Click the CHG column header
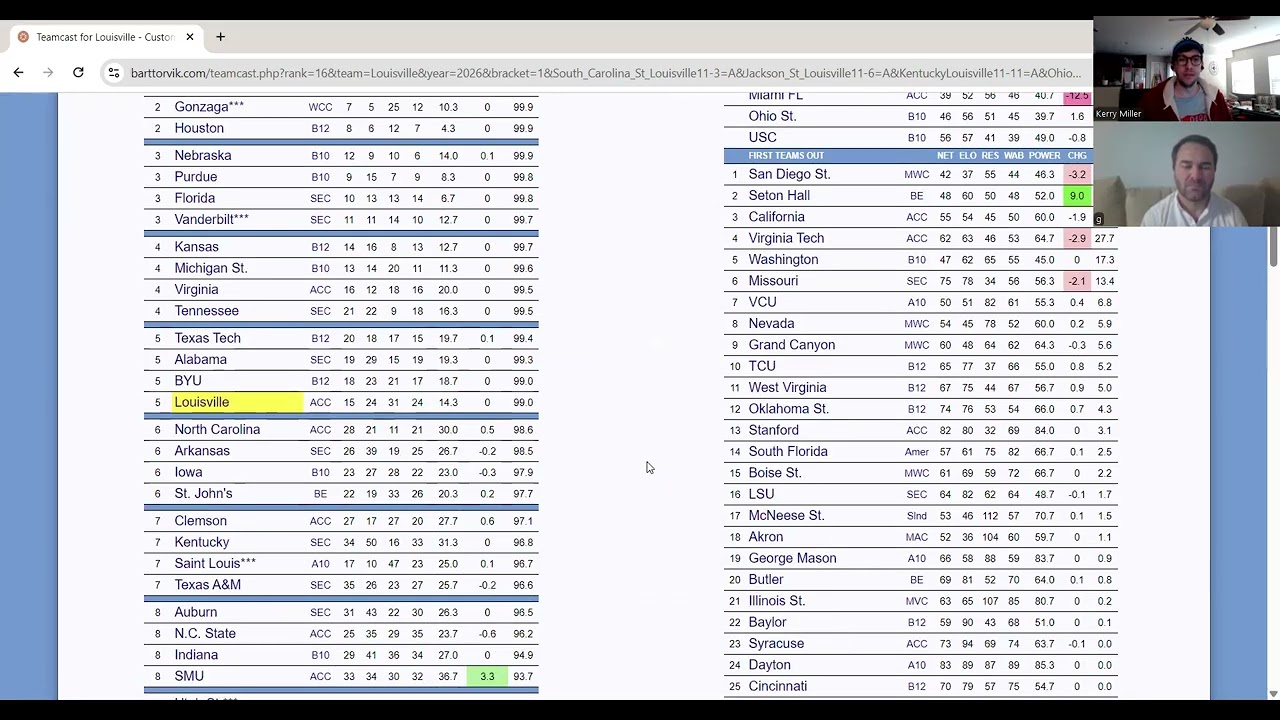 (x=1077, y=156)
